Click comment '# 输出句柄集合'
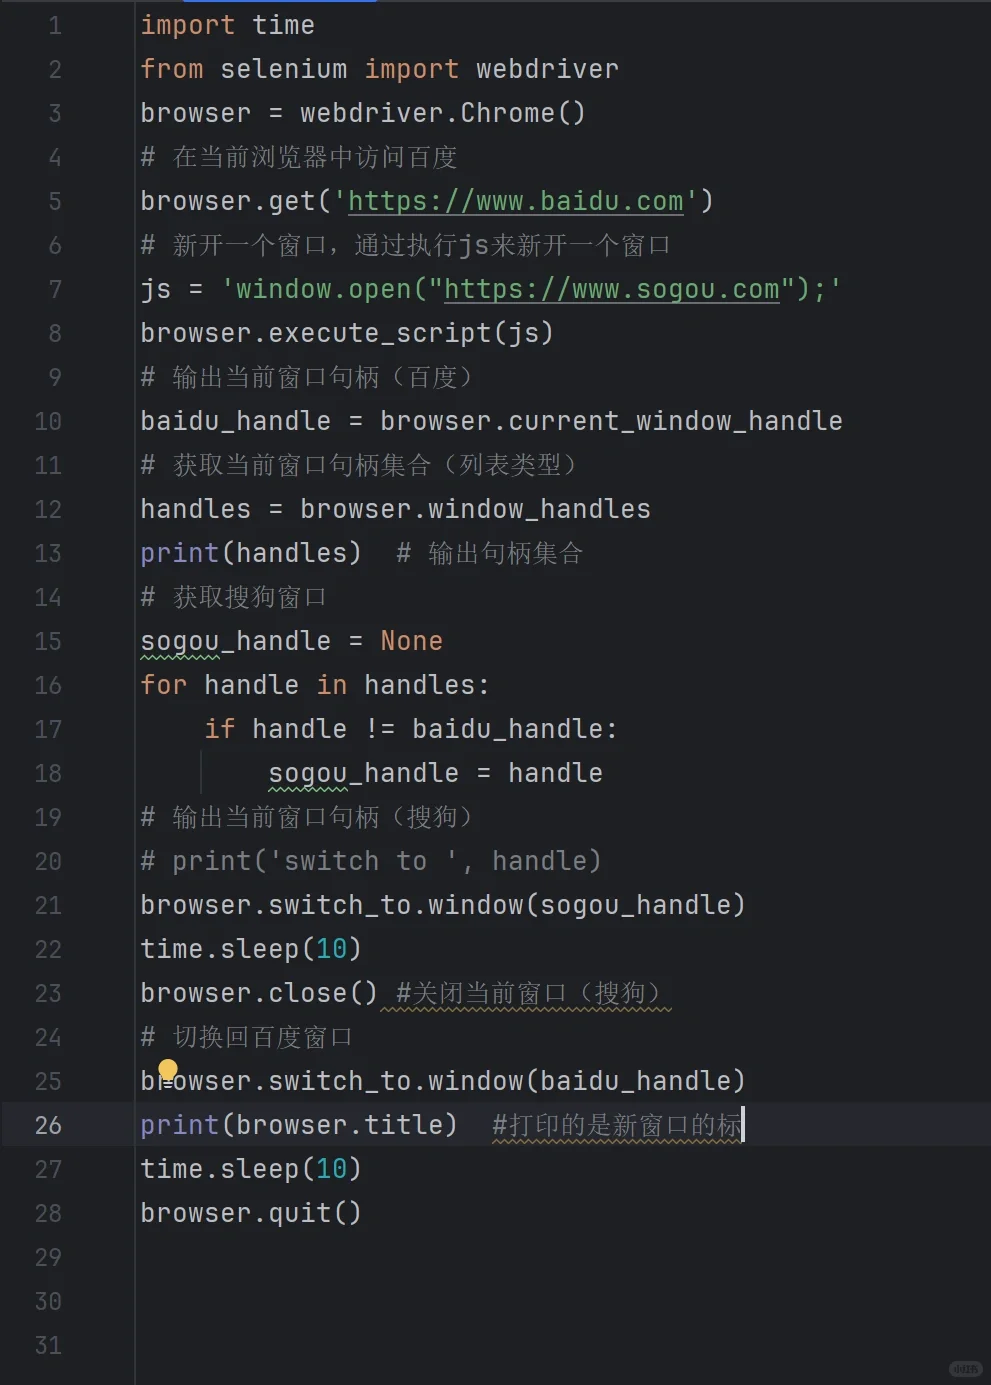 coord(490,553)
